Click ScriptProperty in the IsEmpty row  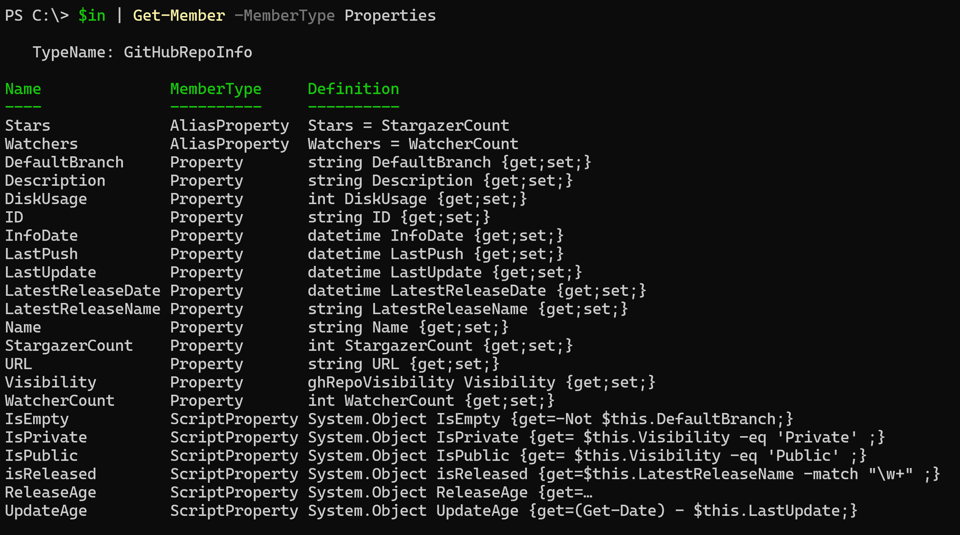coord(234,420)
